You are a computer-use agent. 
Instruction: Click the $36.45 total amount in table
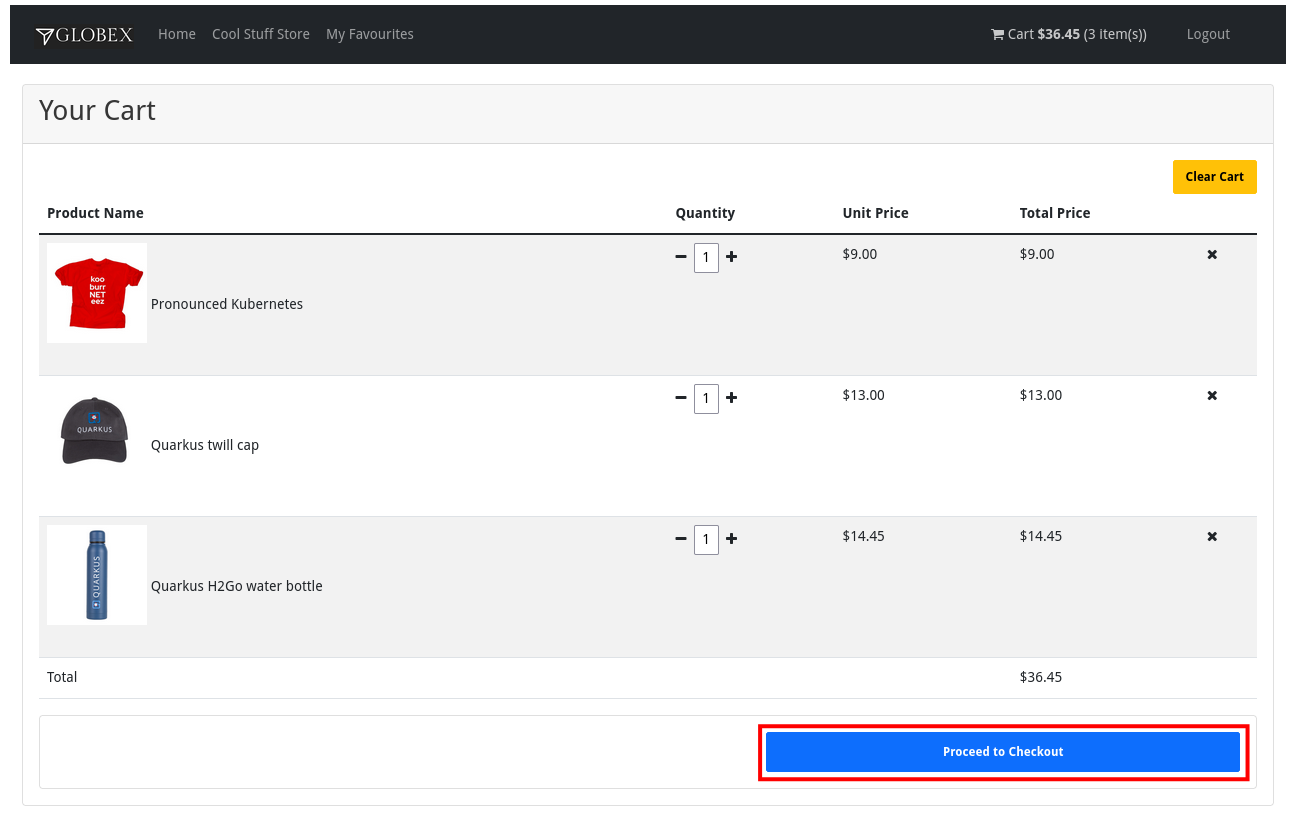(x=1041, y=677)
